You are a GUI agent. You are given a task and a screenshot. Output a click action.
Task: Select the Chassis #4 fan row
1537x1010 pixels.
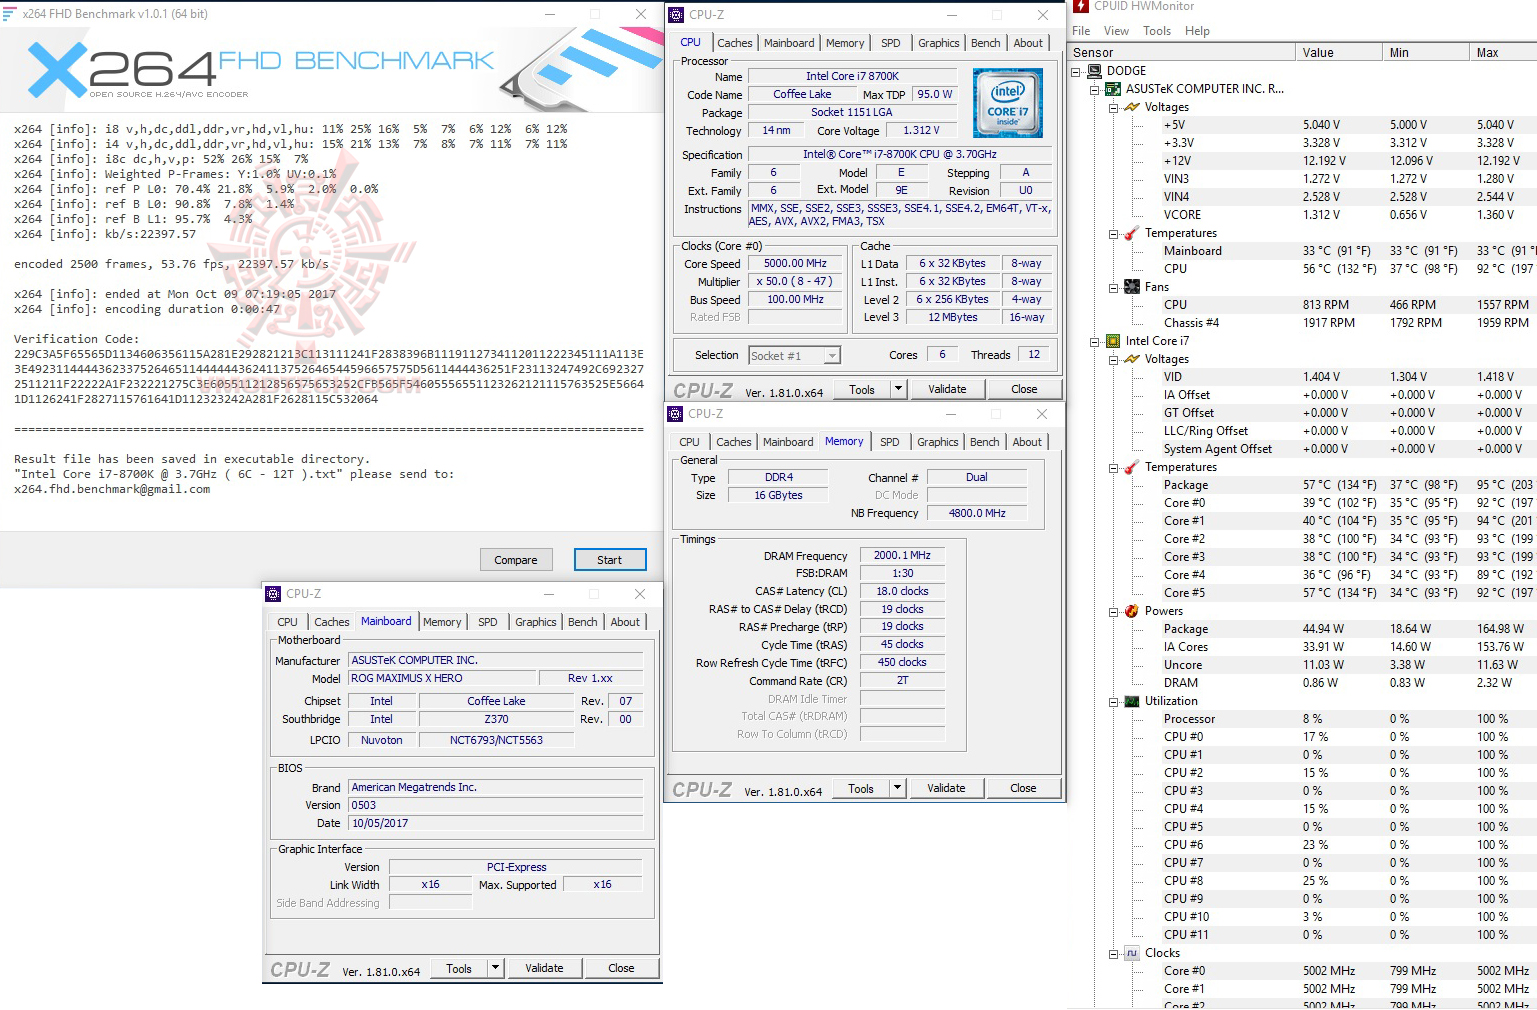1302,323
